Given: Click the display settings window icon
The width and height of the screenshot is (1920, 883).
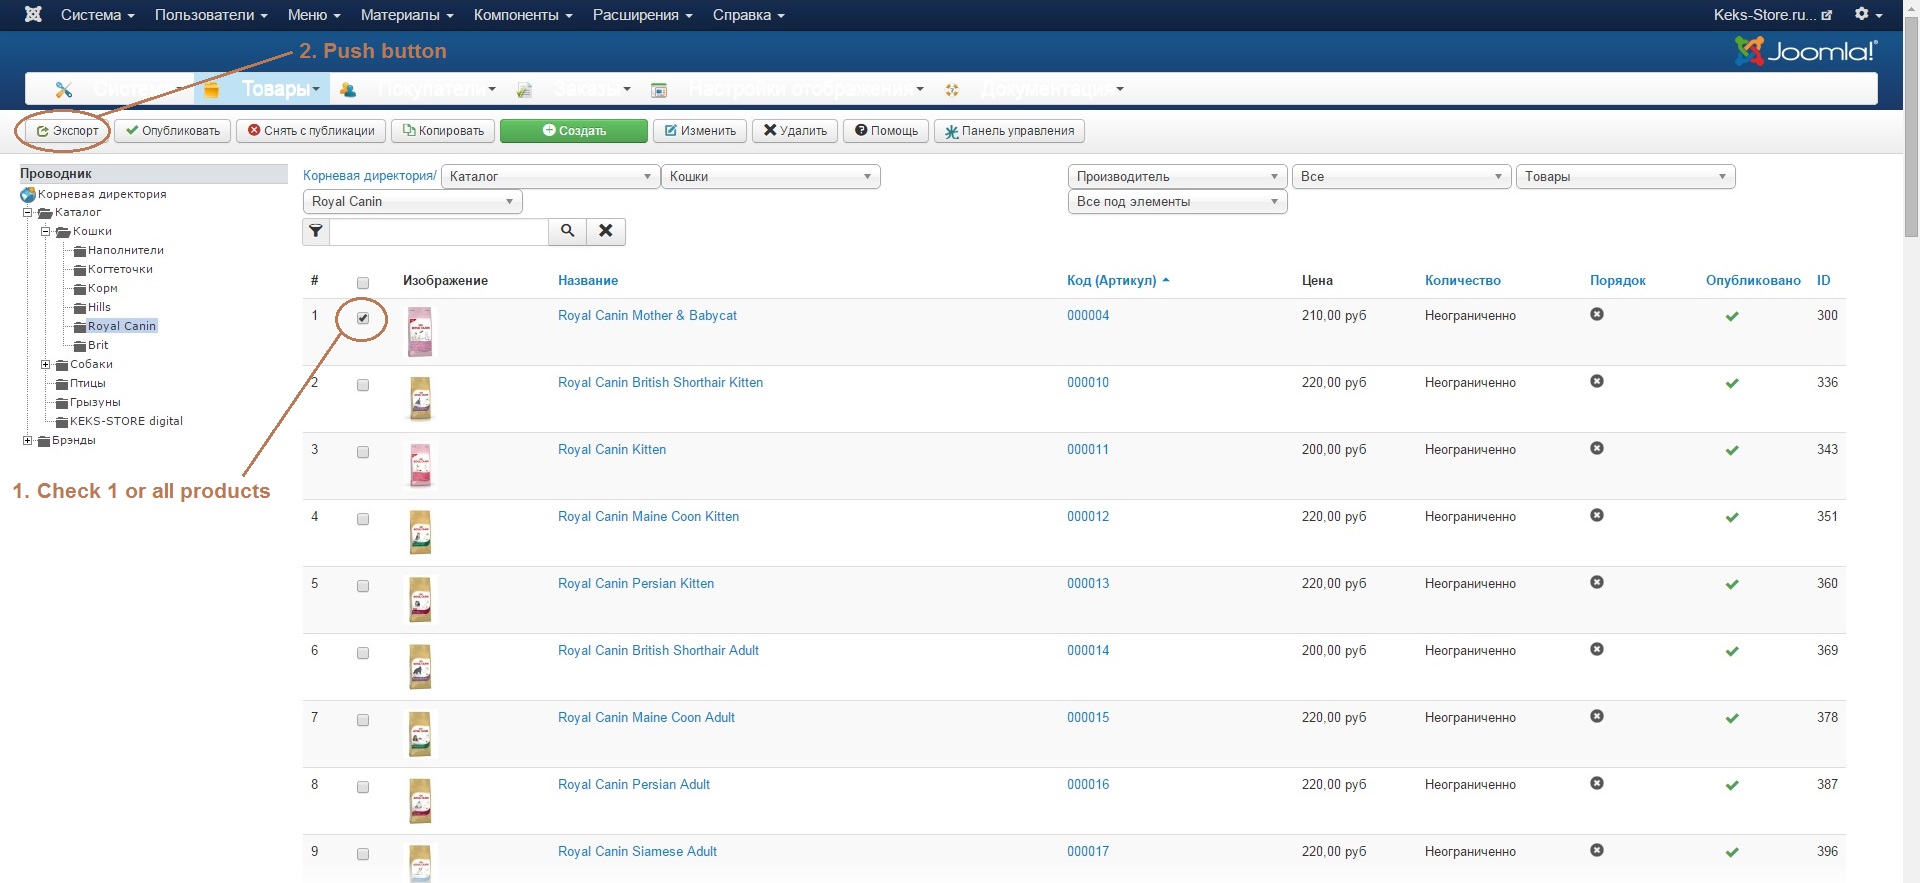Looking at the screenshot, I should point(659,90).
